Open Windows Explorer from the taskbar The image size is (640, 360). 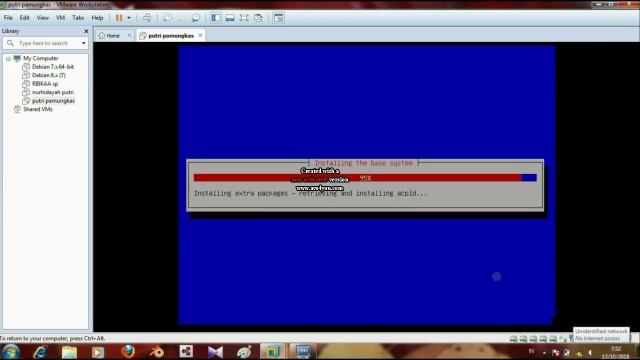click(x=69, y=352)
